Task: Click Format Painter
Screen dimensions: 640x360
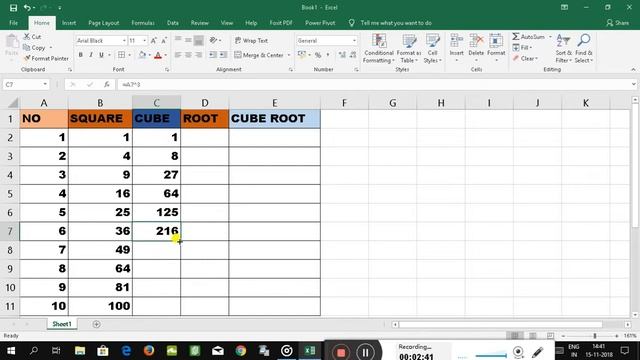Action: (x=46, y=58)
